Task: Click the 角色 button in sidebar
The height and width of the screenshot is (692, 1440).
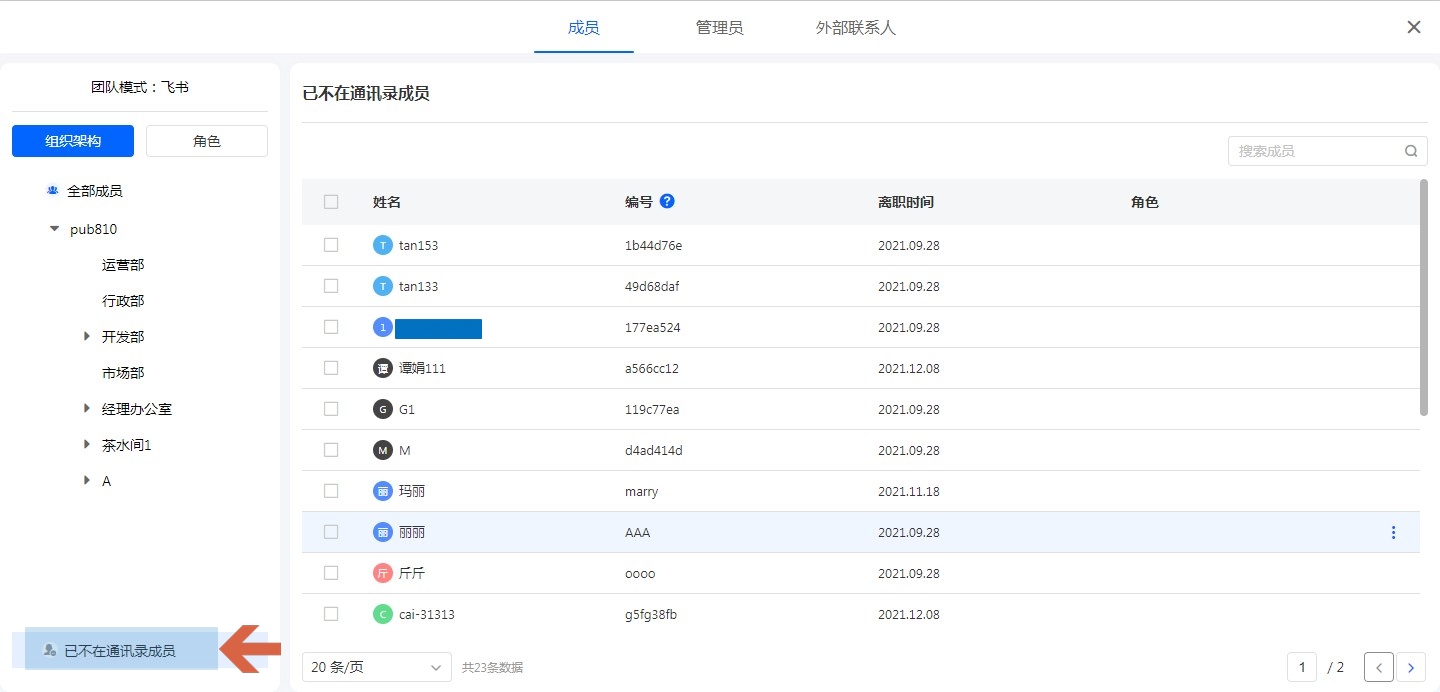Action: point(207,141)
